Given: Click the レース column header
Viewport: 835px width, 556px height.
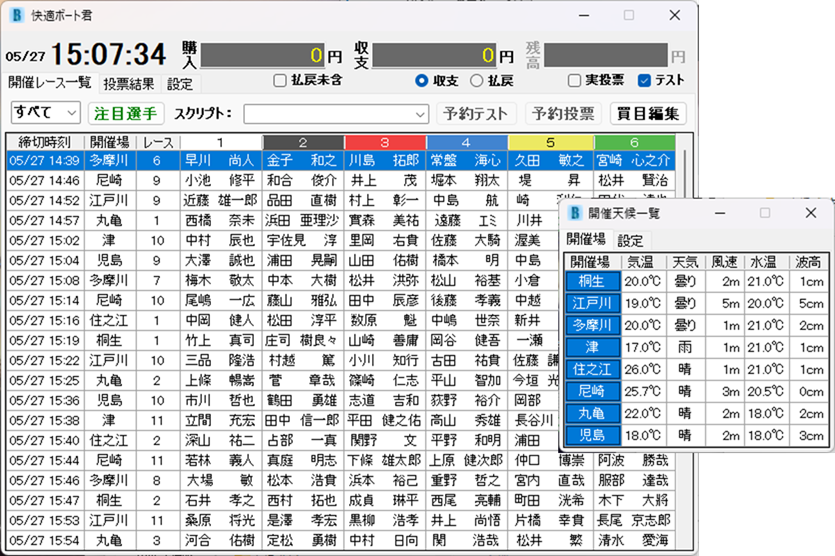Looking at the screenshot, I should pyautogui.click(x=158, y=142).
